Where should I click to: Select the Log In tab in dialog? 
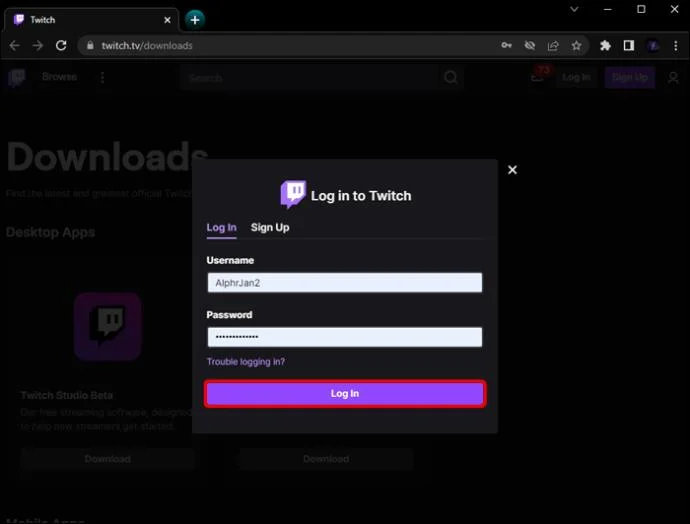[x=221, y=227]
